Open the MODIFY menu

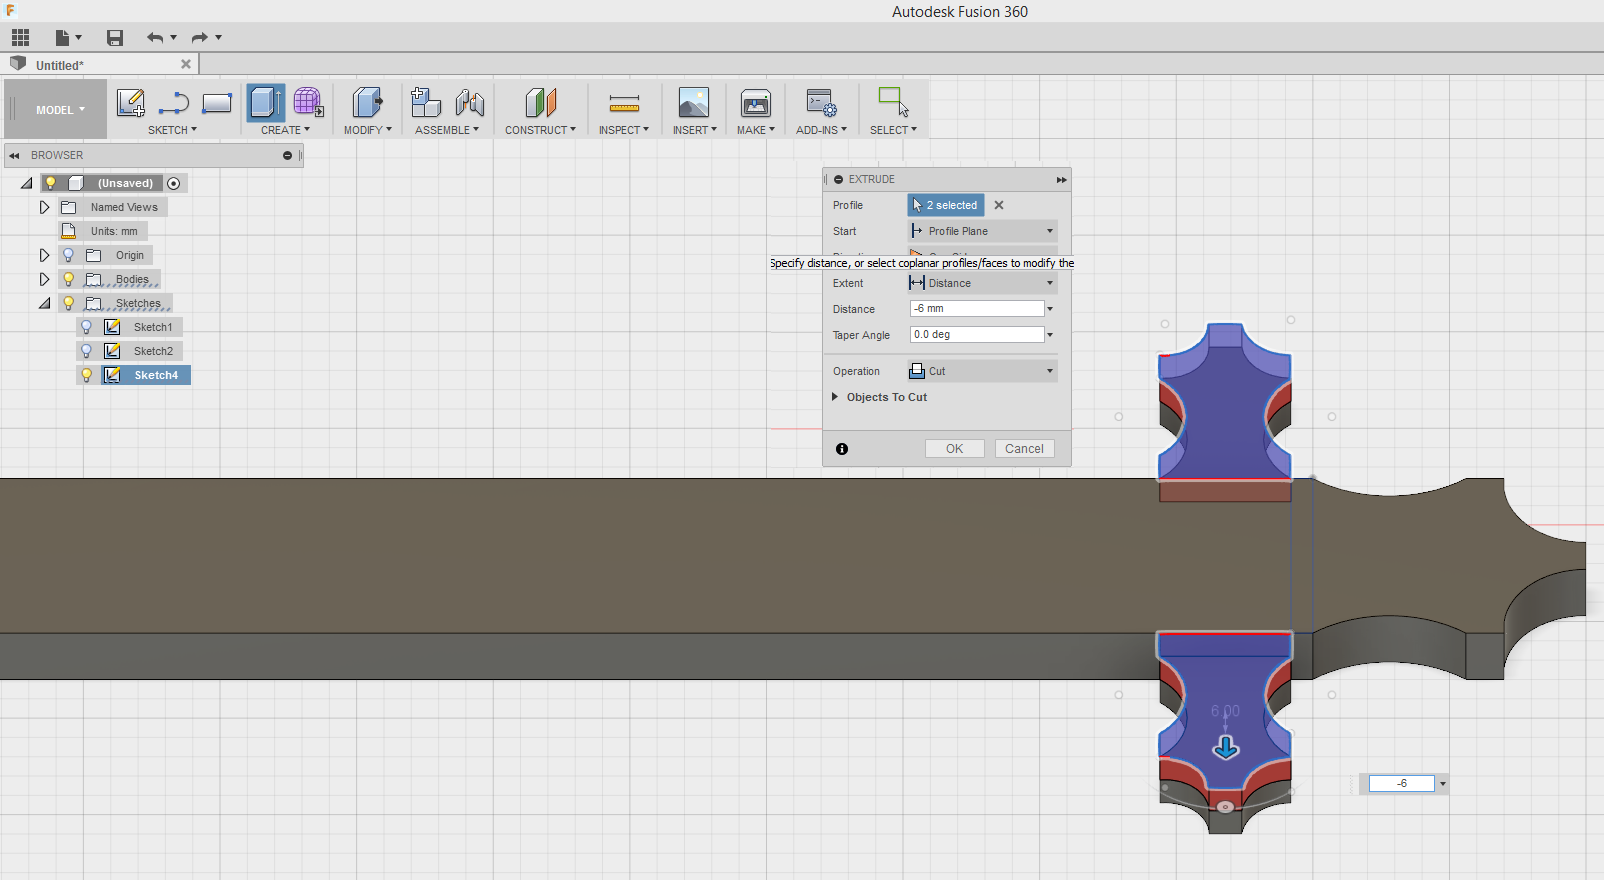367,130
